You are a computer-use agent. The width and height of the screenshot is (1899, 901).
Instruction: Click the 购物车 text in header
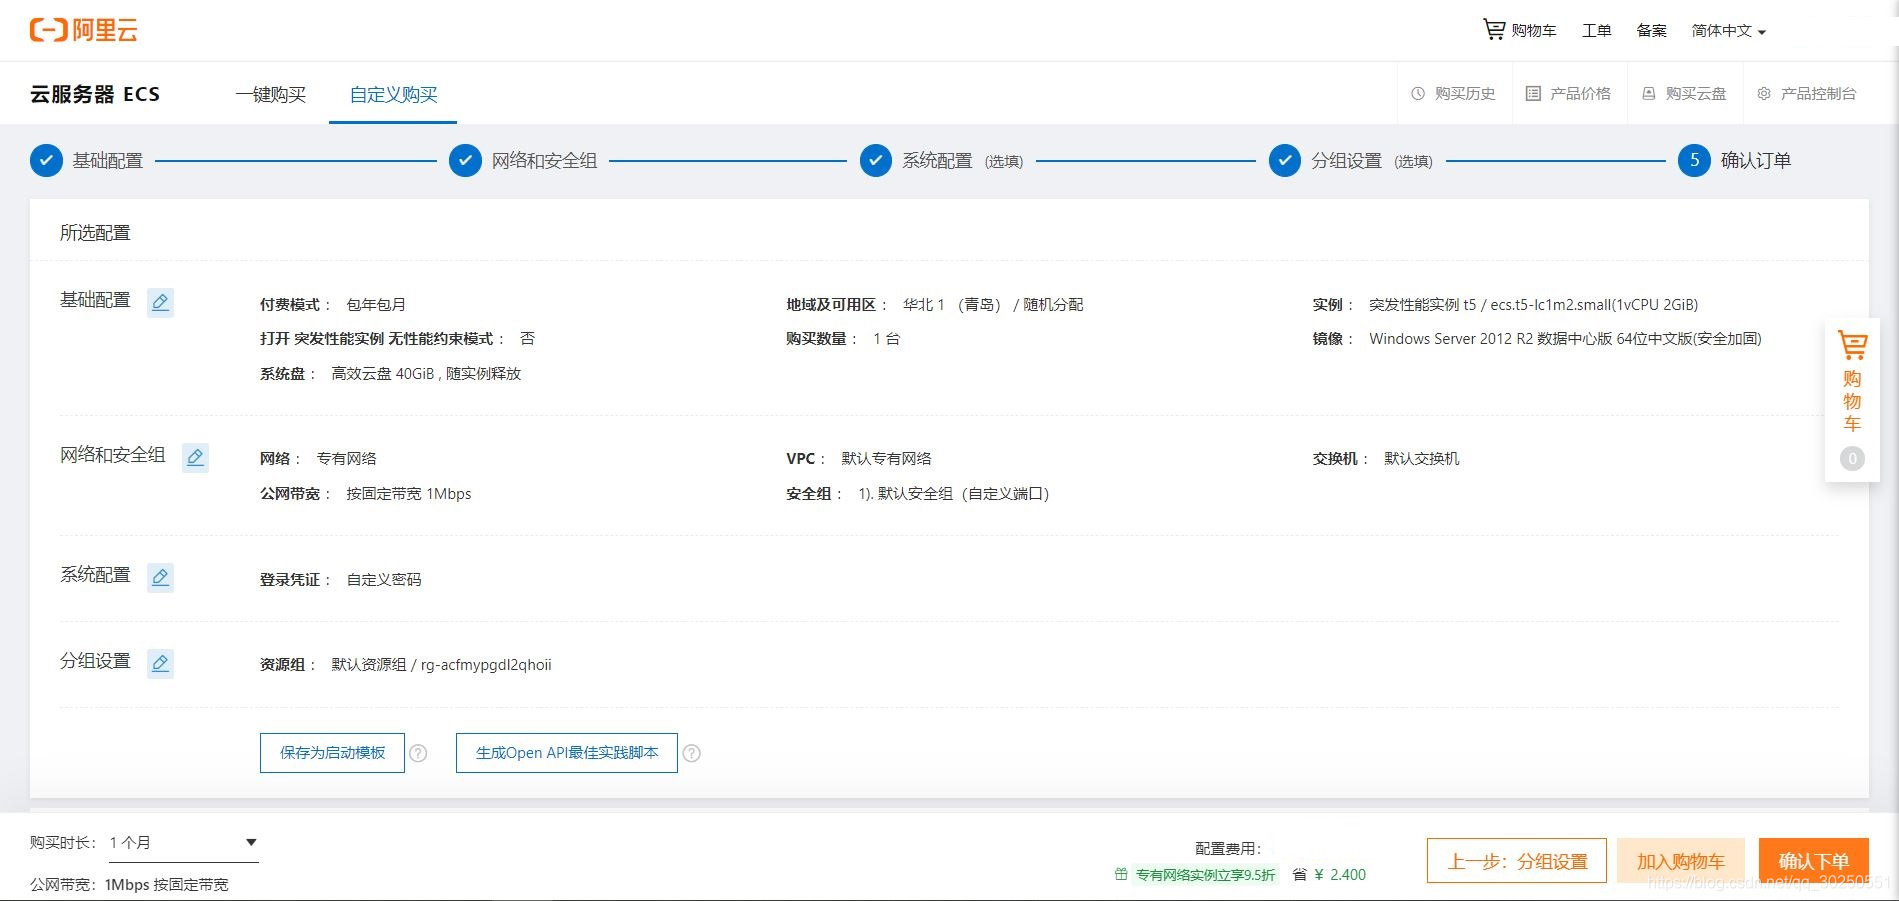point(1534,31)
